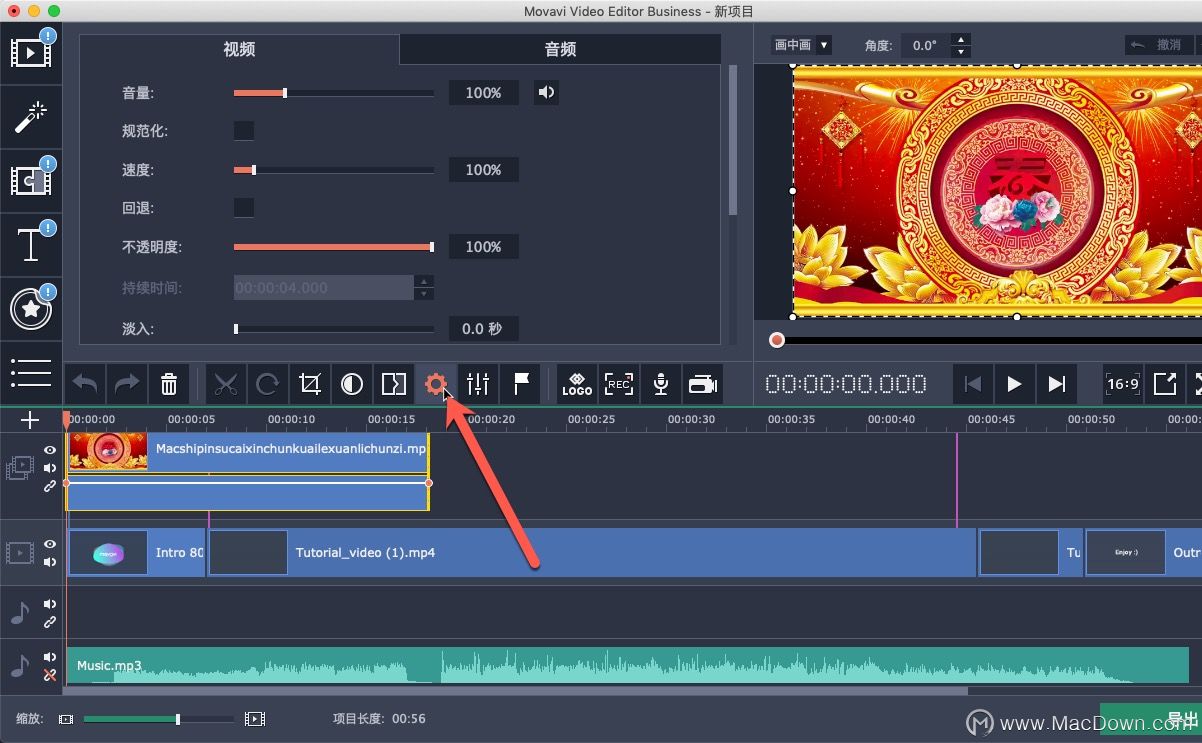
Task: Open the LOGO watermark tool
Action: point(577,384)
